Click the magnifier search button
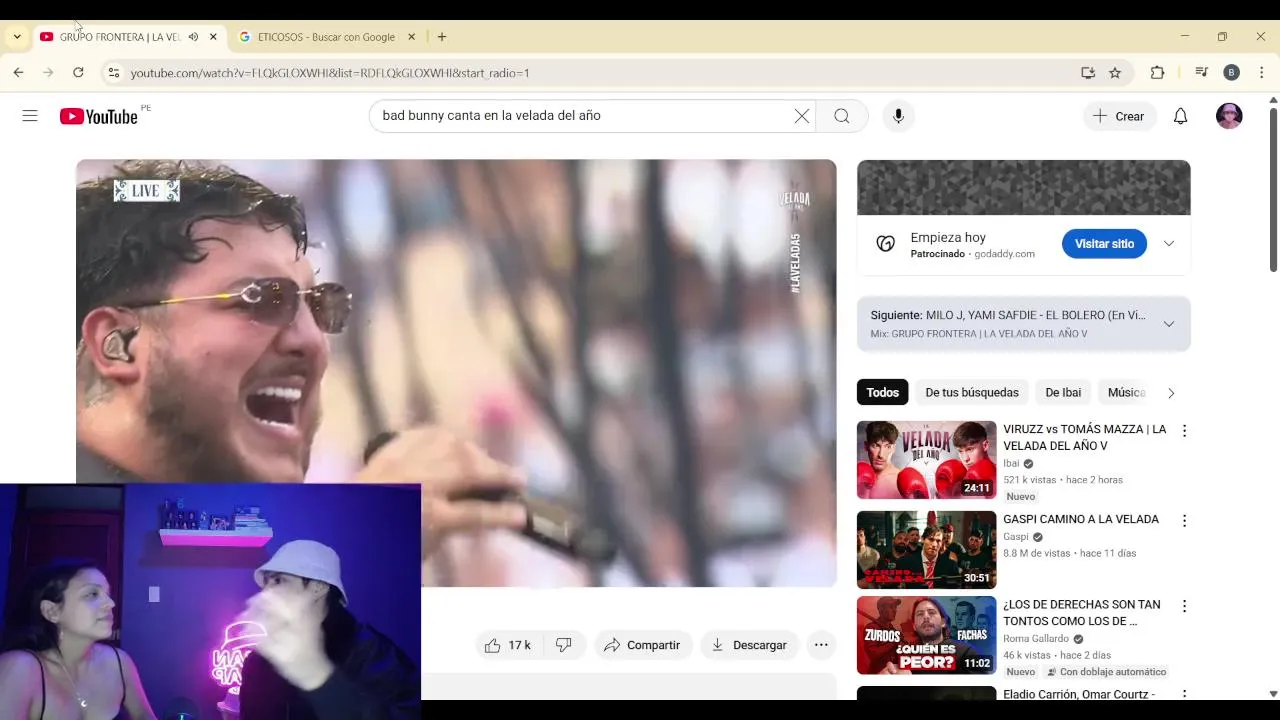Image resolution: width=1280 pixels, height=720 pixels. [x=842, y=116]
